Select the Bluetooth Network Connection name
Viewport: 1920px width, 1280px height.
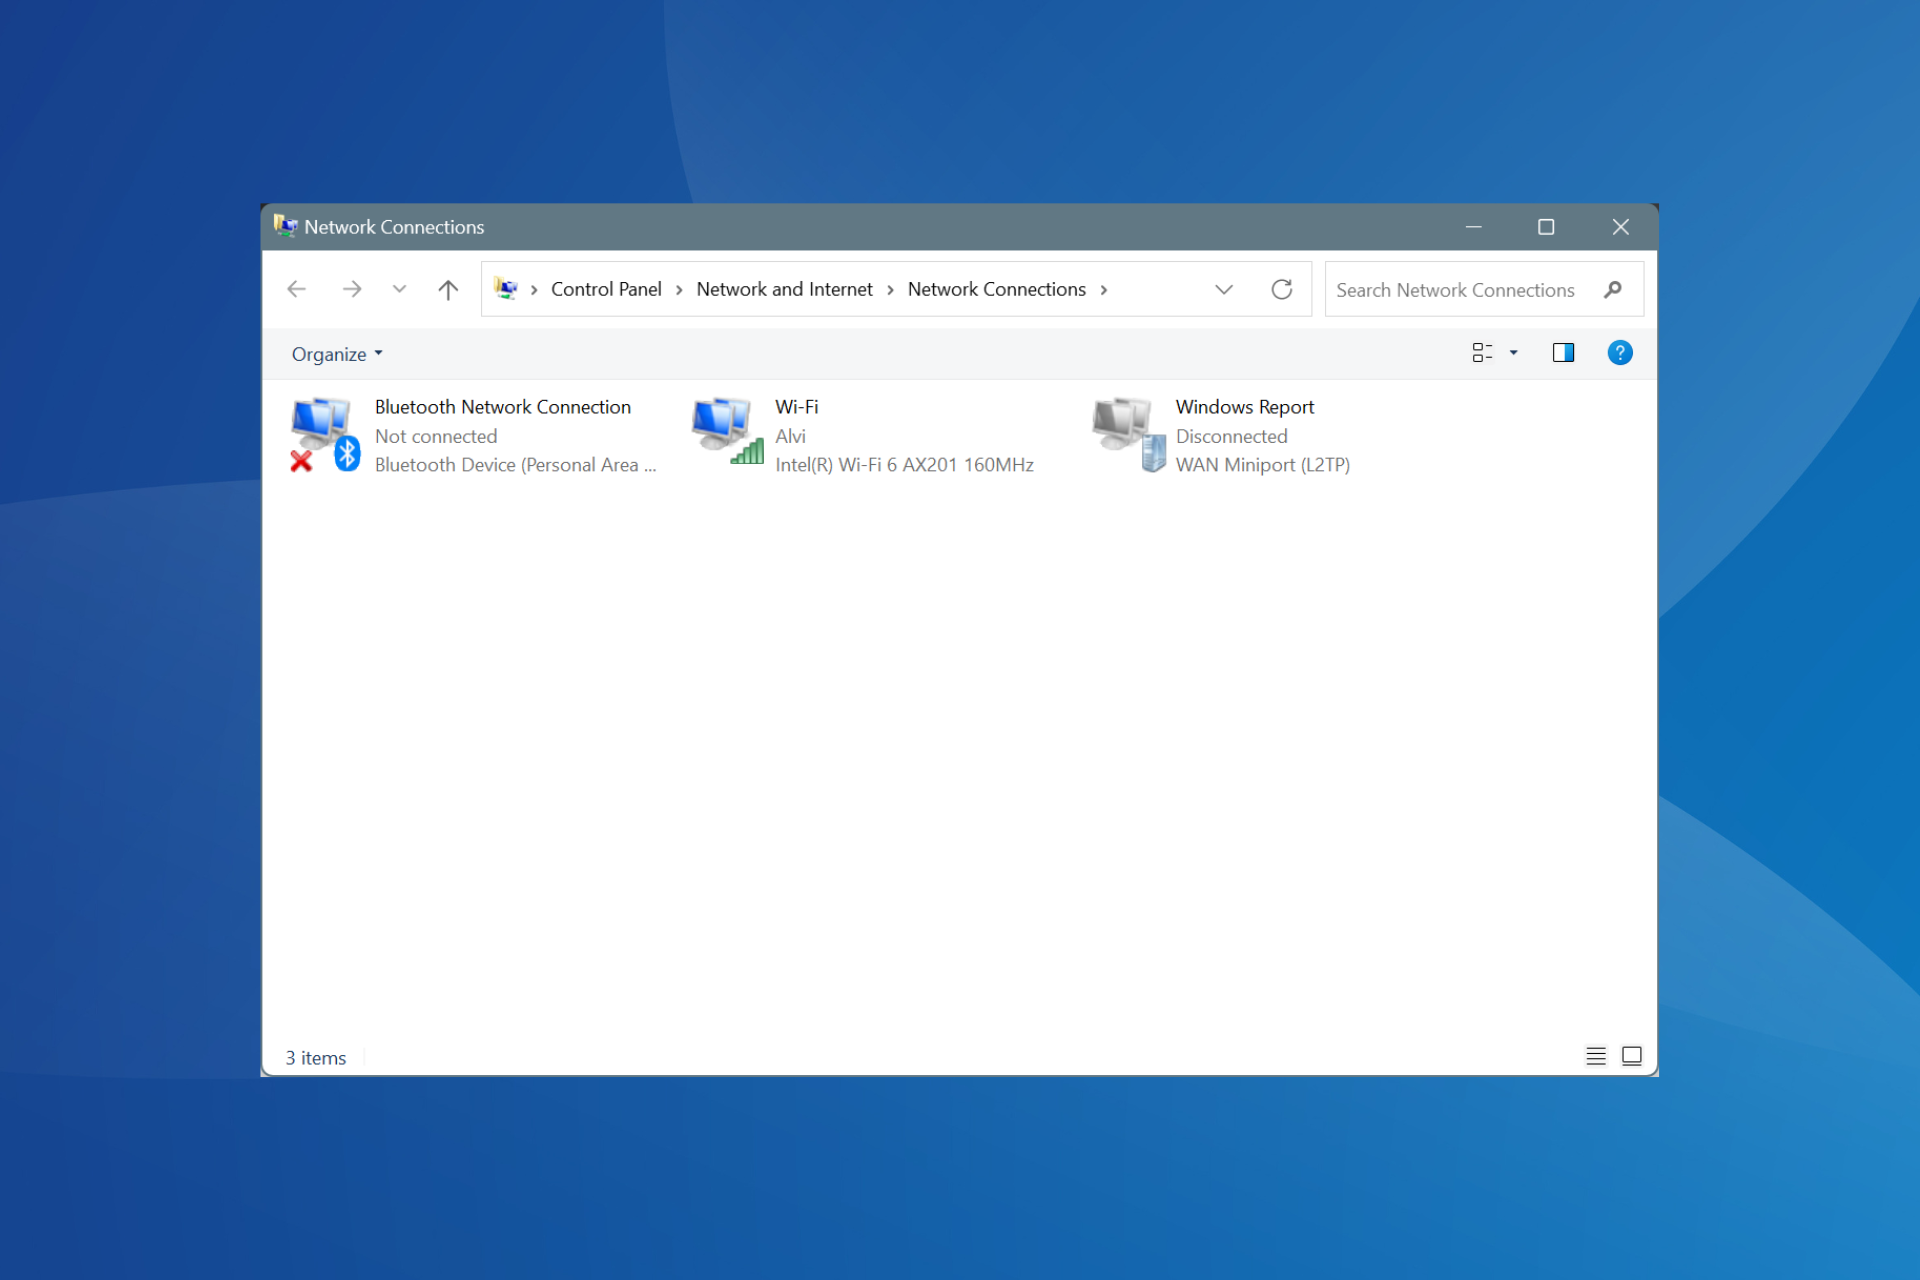pos(503,407)
